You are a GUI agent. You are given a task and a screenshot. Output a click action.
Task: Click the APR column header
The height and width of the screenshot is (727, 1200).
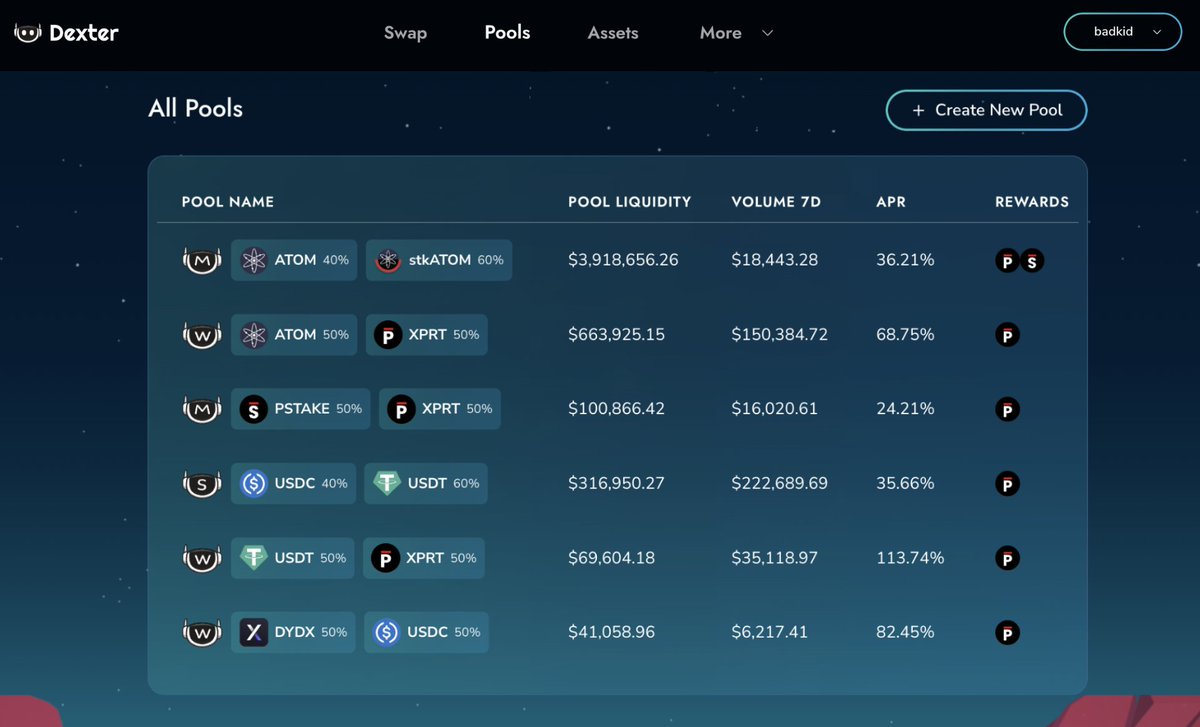pyautogui.click(x=891, y=202)
